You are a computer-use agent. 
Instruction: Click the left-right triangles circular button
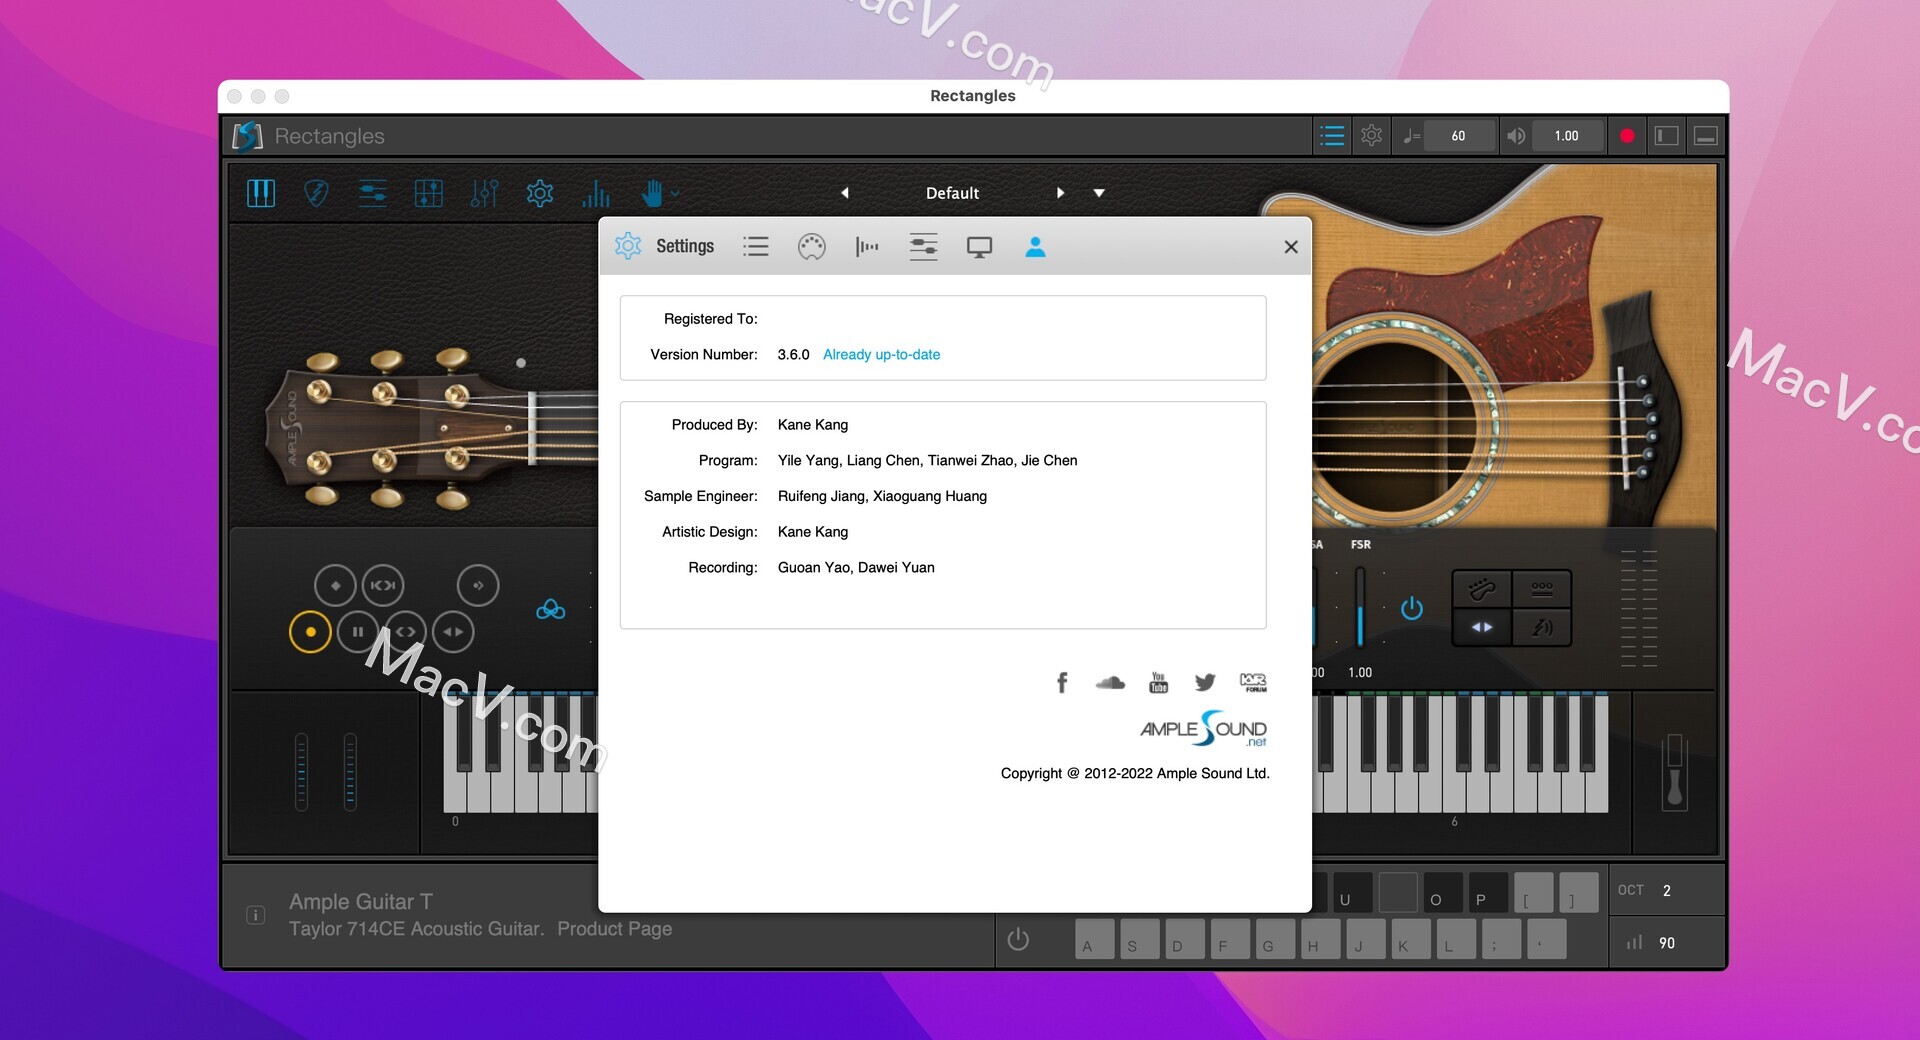coord(453,632)
